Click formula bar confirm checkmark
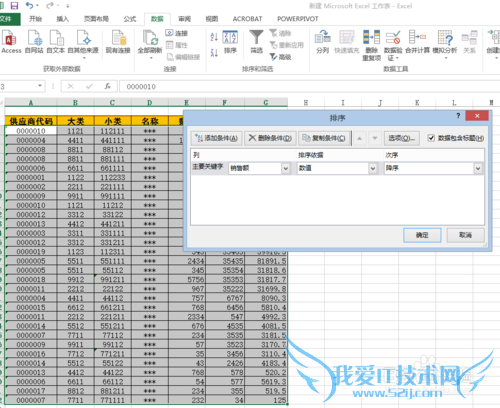 click(x=89, y=86)
